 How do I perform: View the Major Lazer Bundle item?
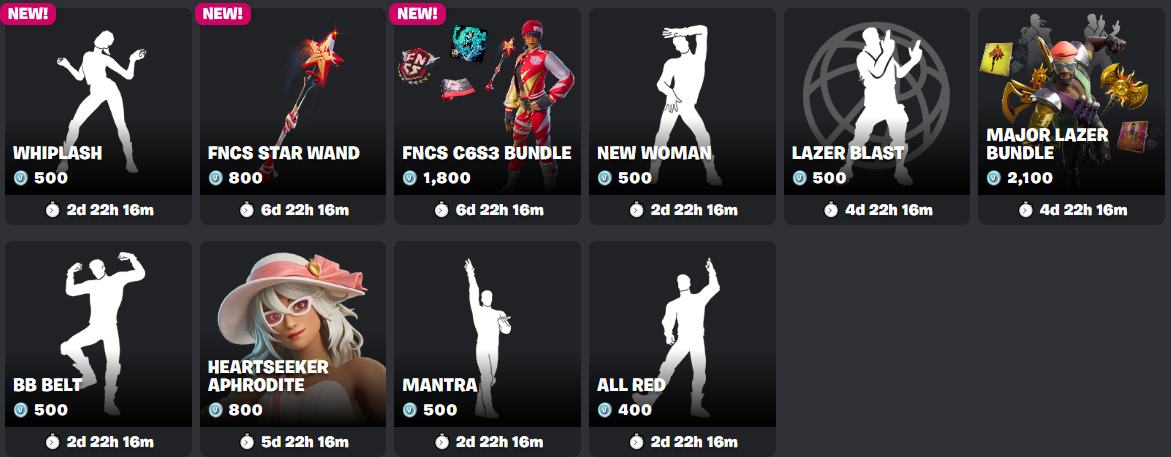[1071, 116]
